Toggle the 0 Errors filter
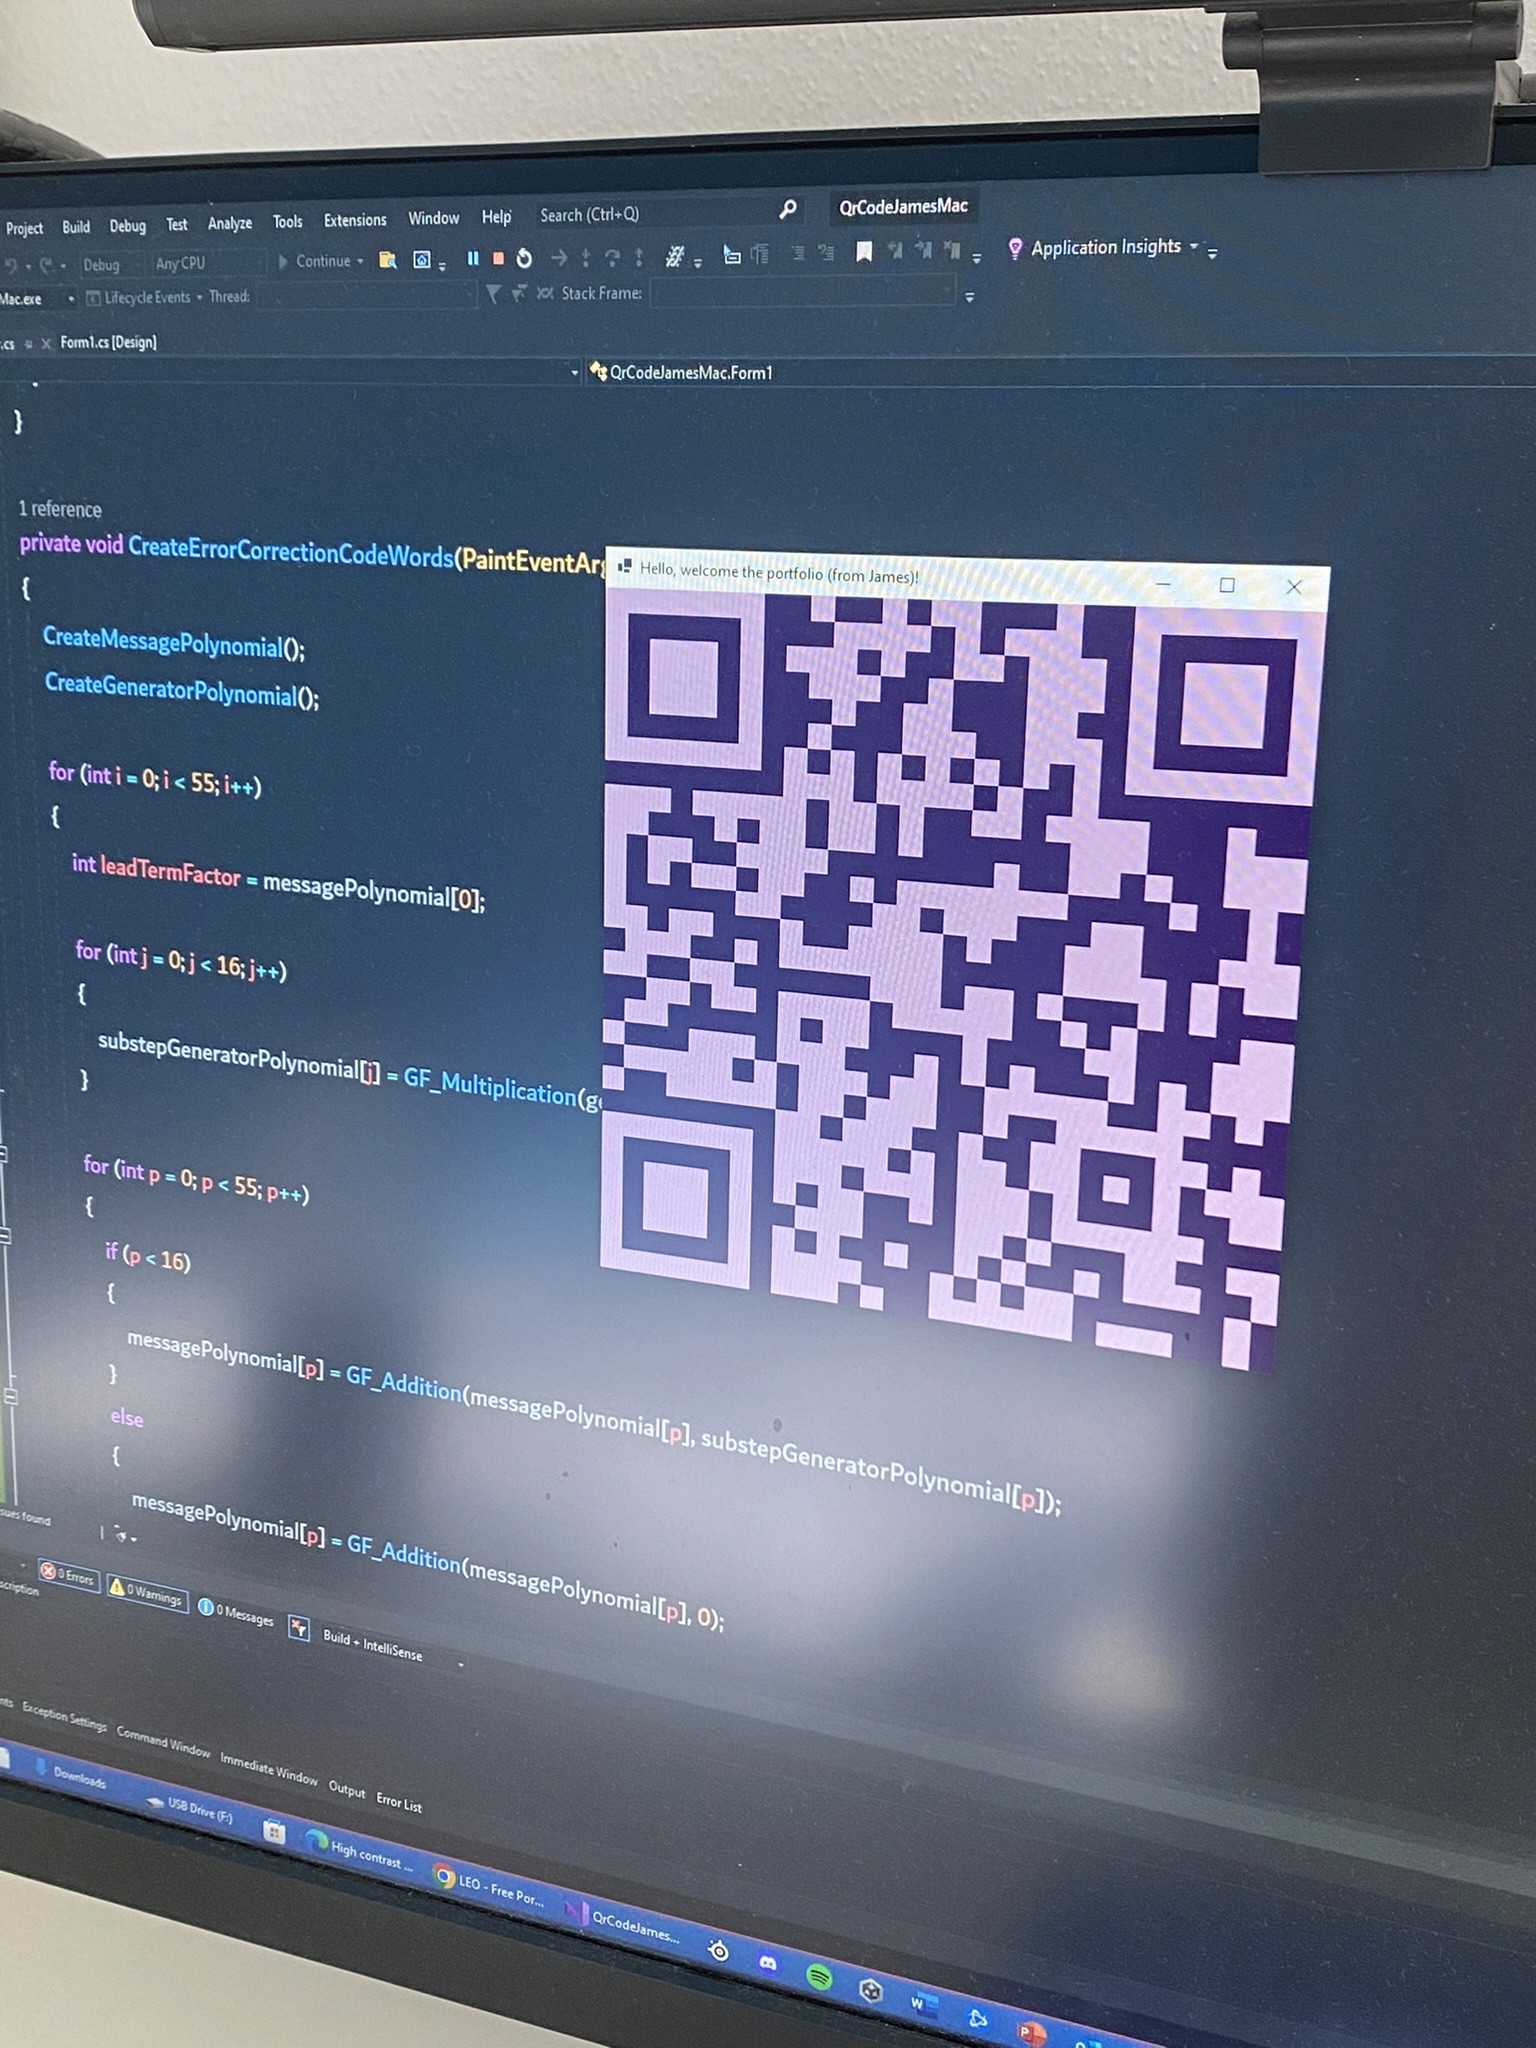 (x=69, y=1576)
